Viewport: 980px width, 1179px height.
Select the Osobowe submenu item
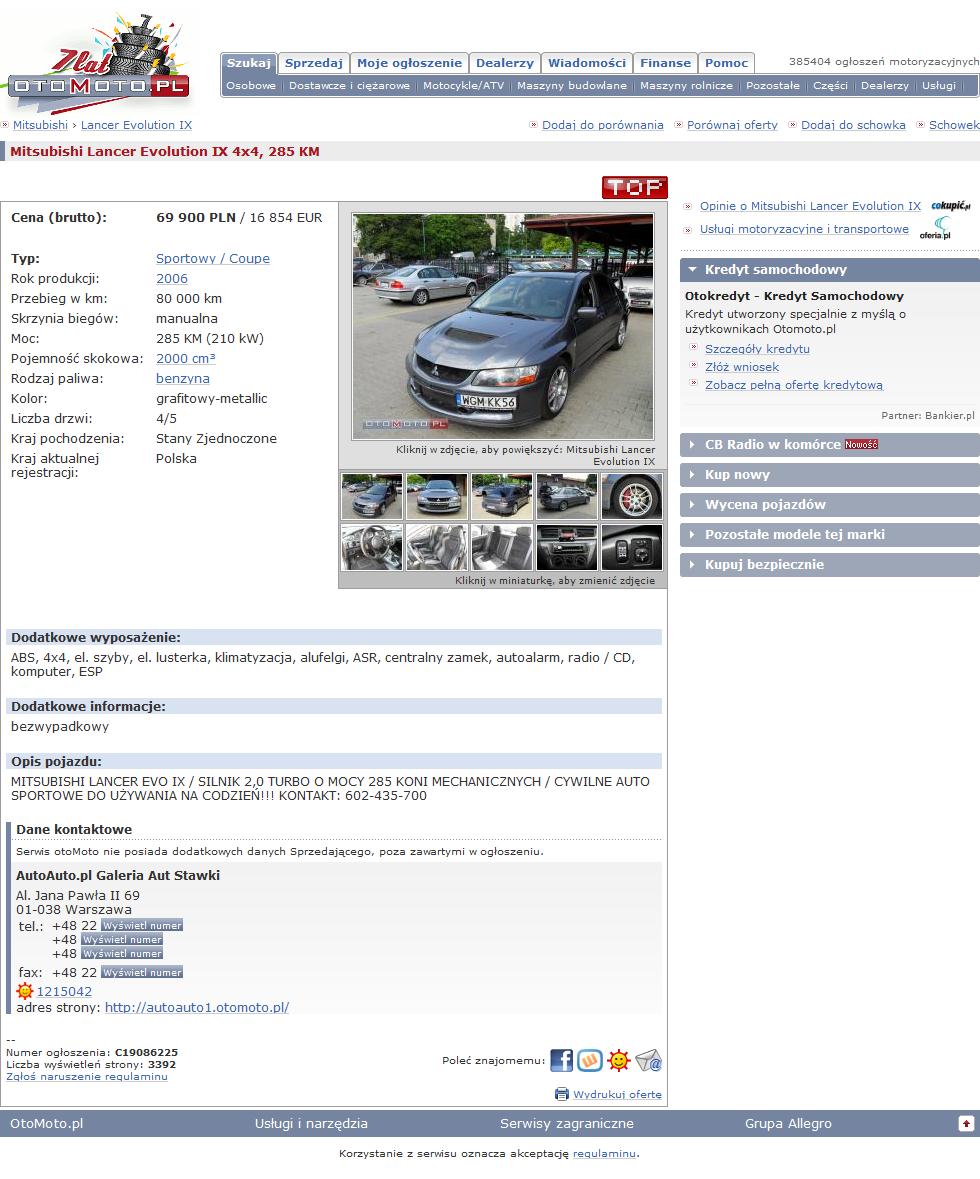[x=251, y=86]
